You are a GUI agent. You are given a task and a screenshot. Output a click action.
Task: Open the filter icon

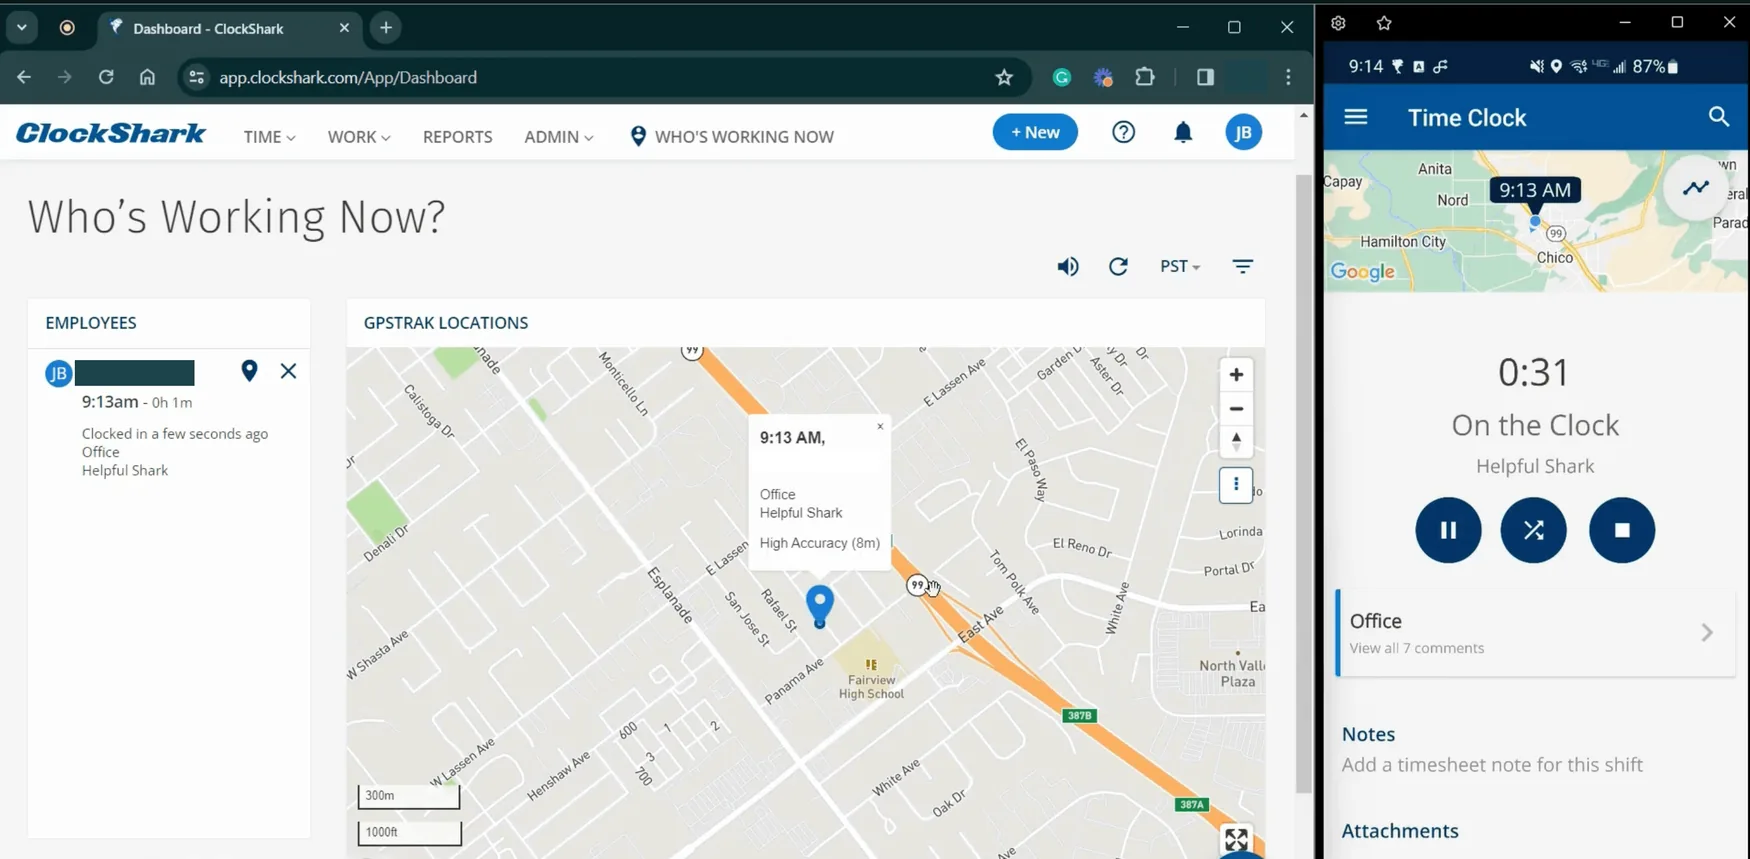[1242, 266]
